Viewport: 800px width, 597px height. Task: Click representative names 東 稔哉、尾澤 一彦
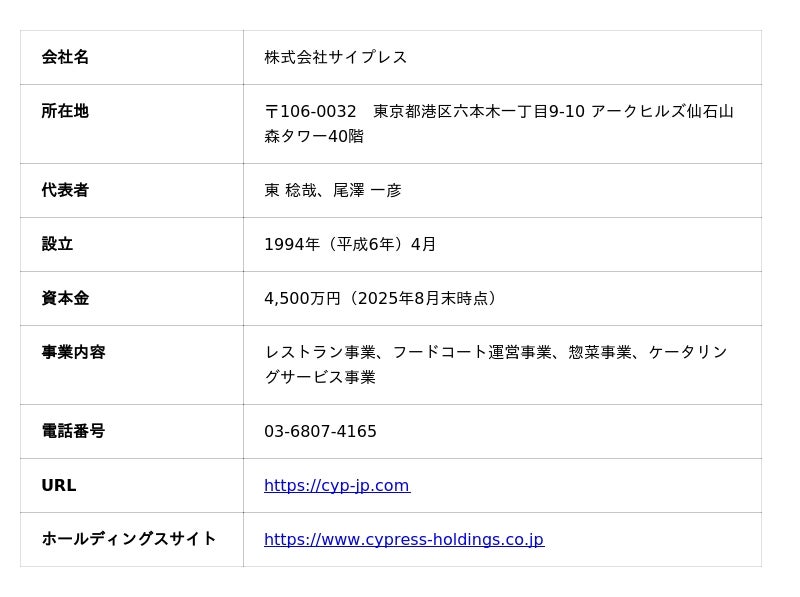333,190
